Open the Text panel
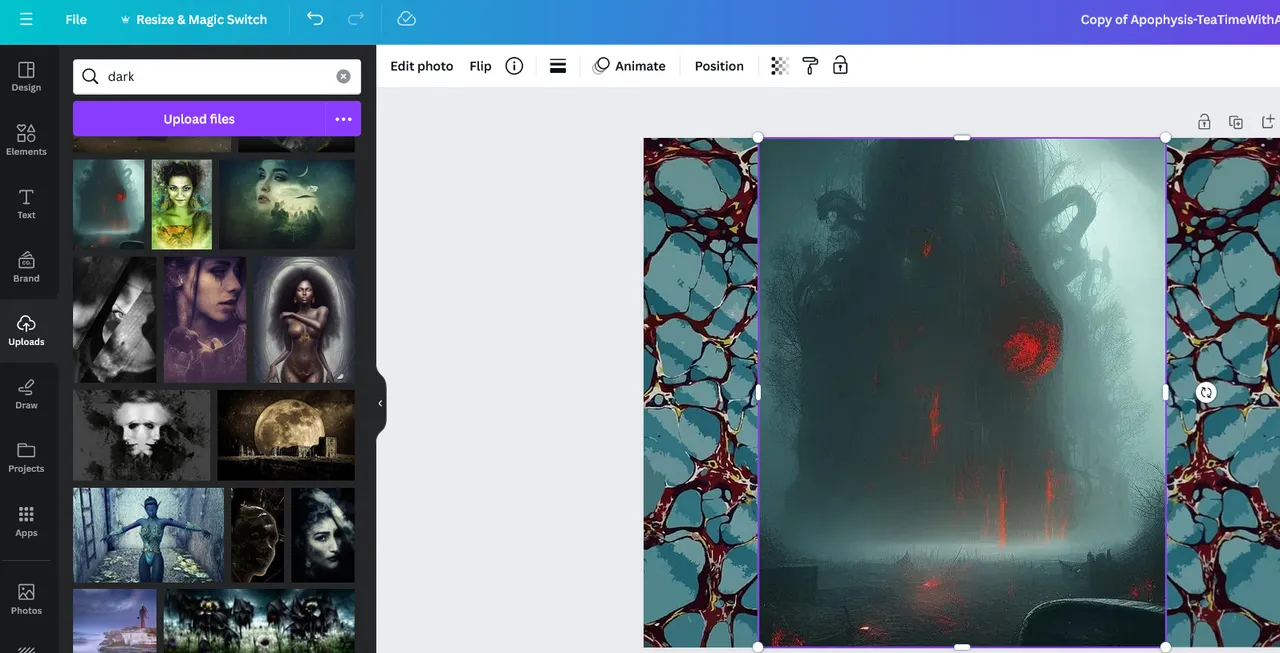Image resolution: width=1280 pixels, height=653 pixels. [27, 203]
